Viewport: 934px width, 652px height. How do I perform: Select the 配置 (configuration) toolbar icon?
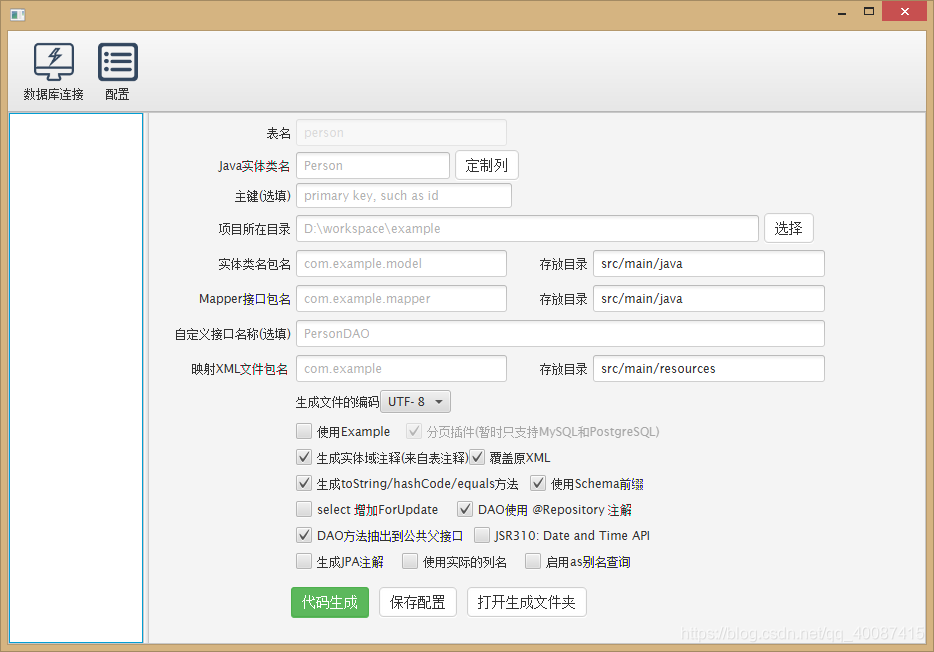117,70
